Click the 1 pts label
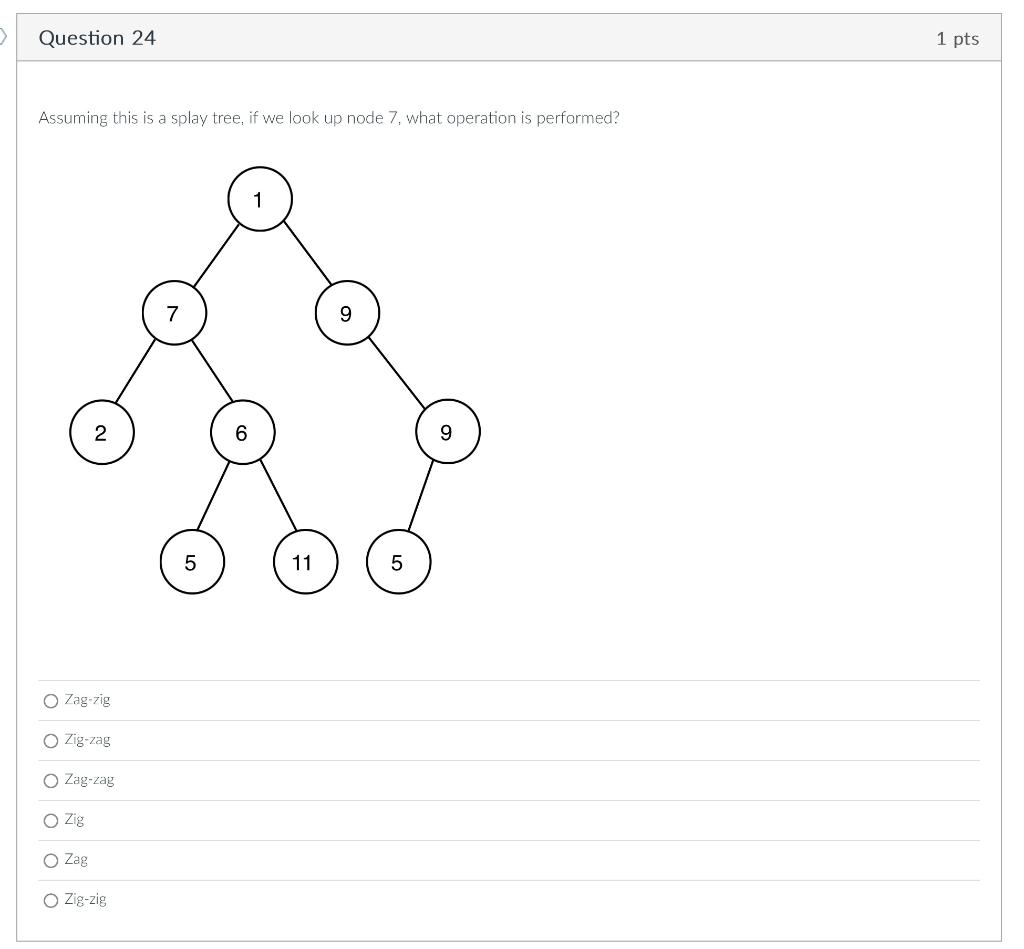The height and width of the screenshot is (949, 1024). [x=957, y=38]
